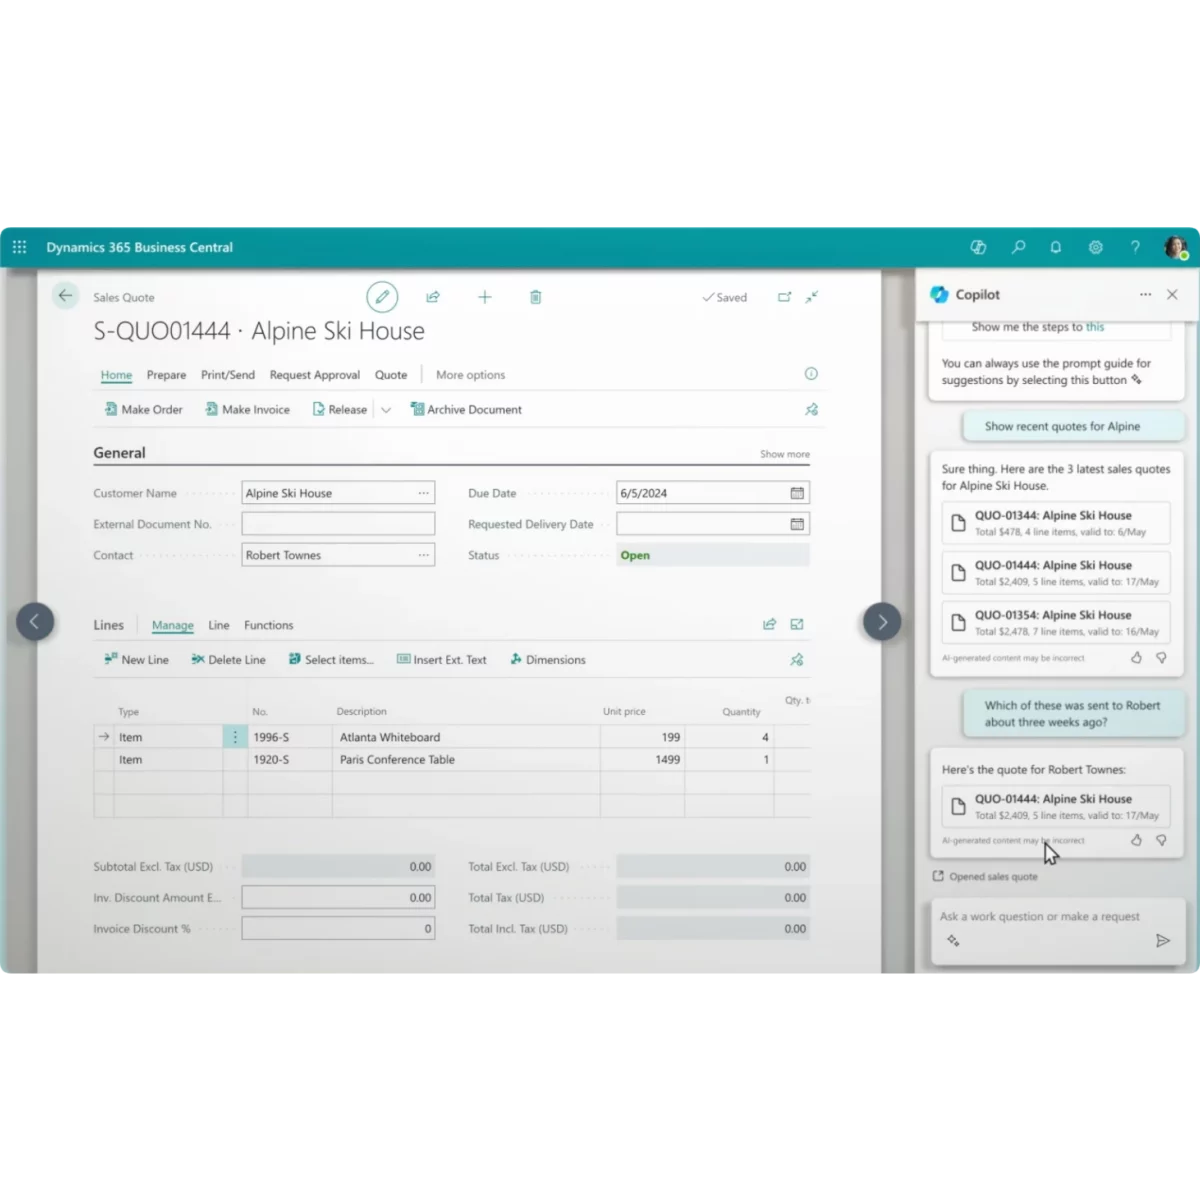Thumbs up the Robert Townes quote answer
1200x1200 pixels.
pos(1136,840)
